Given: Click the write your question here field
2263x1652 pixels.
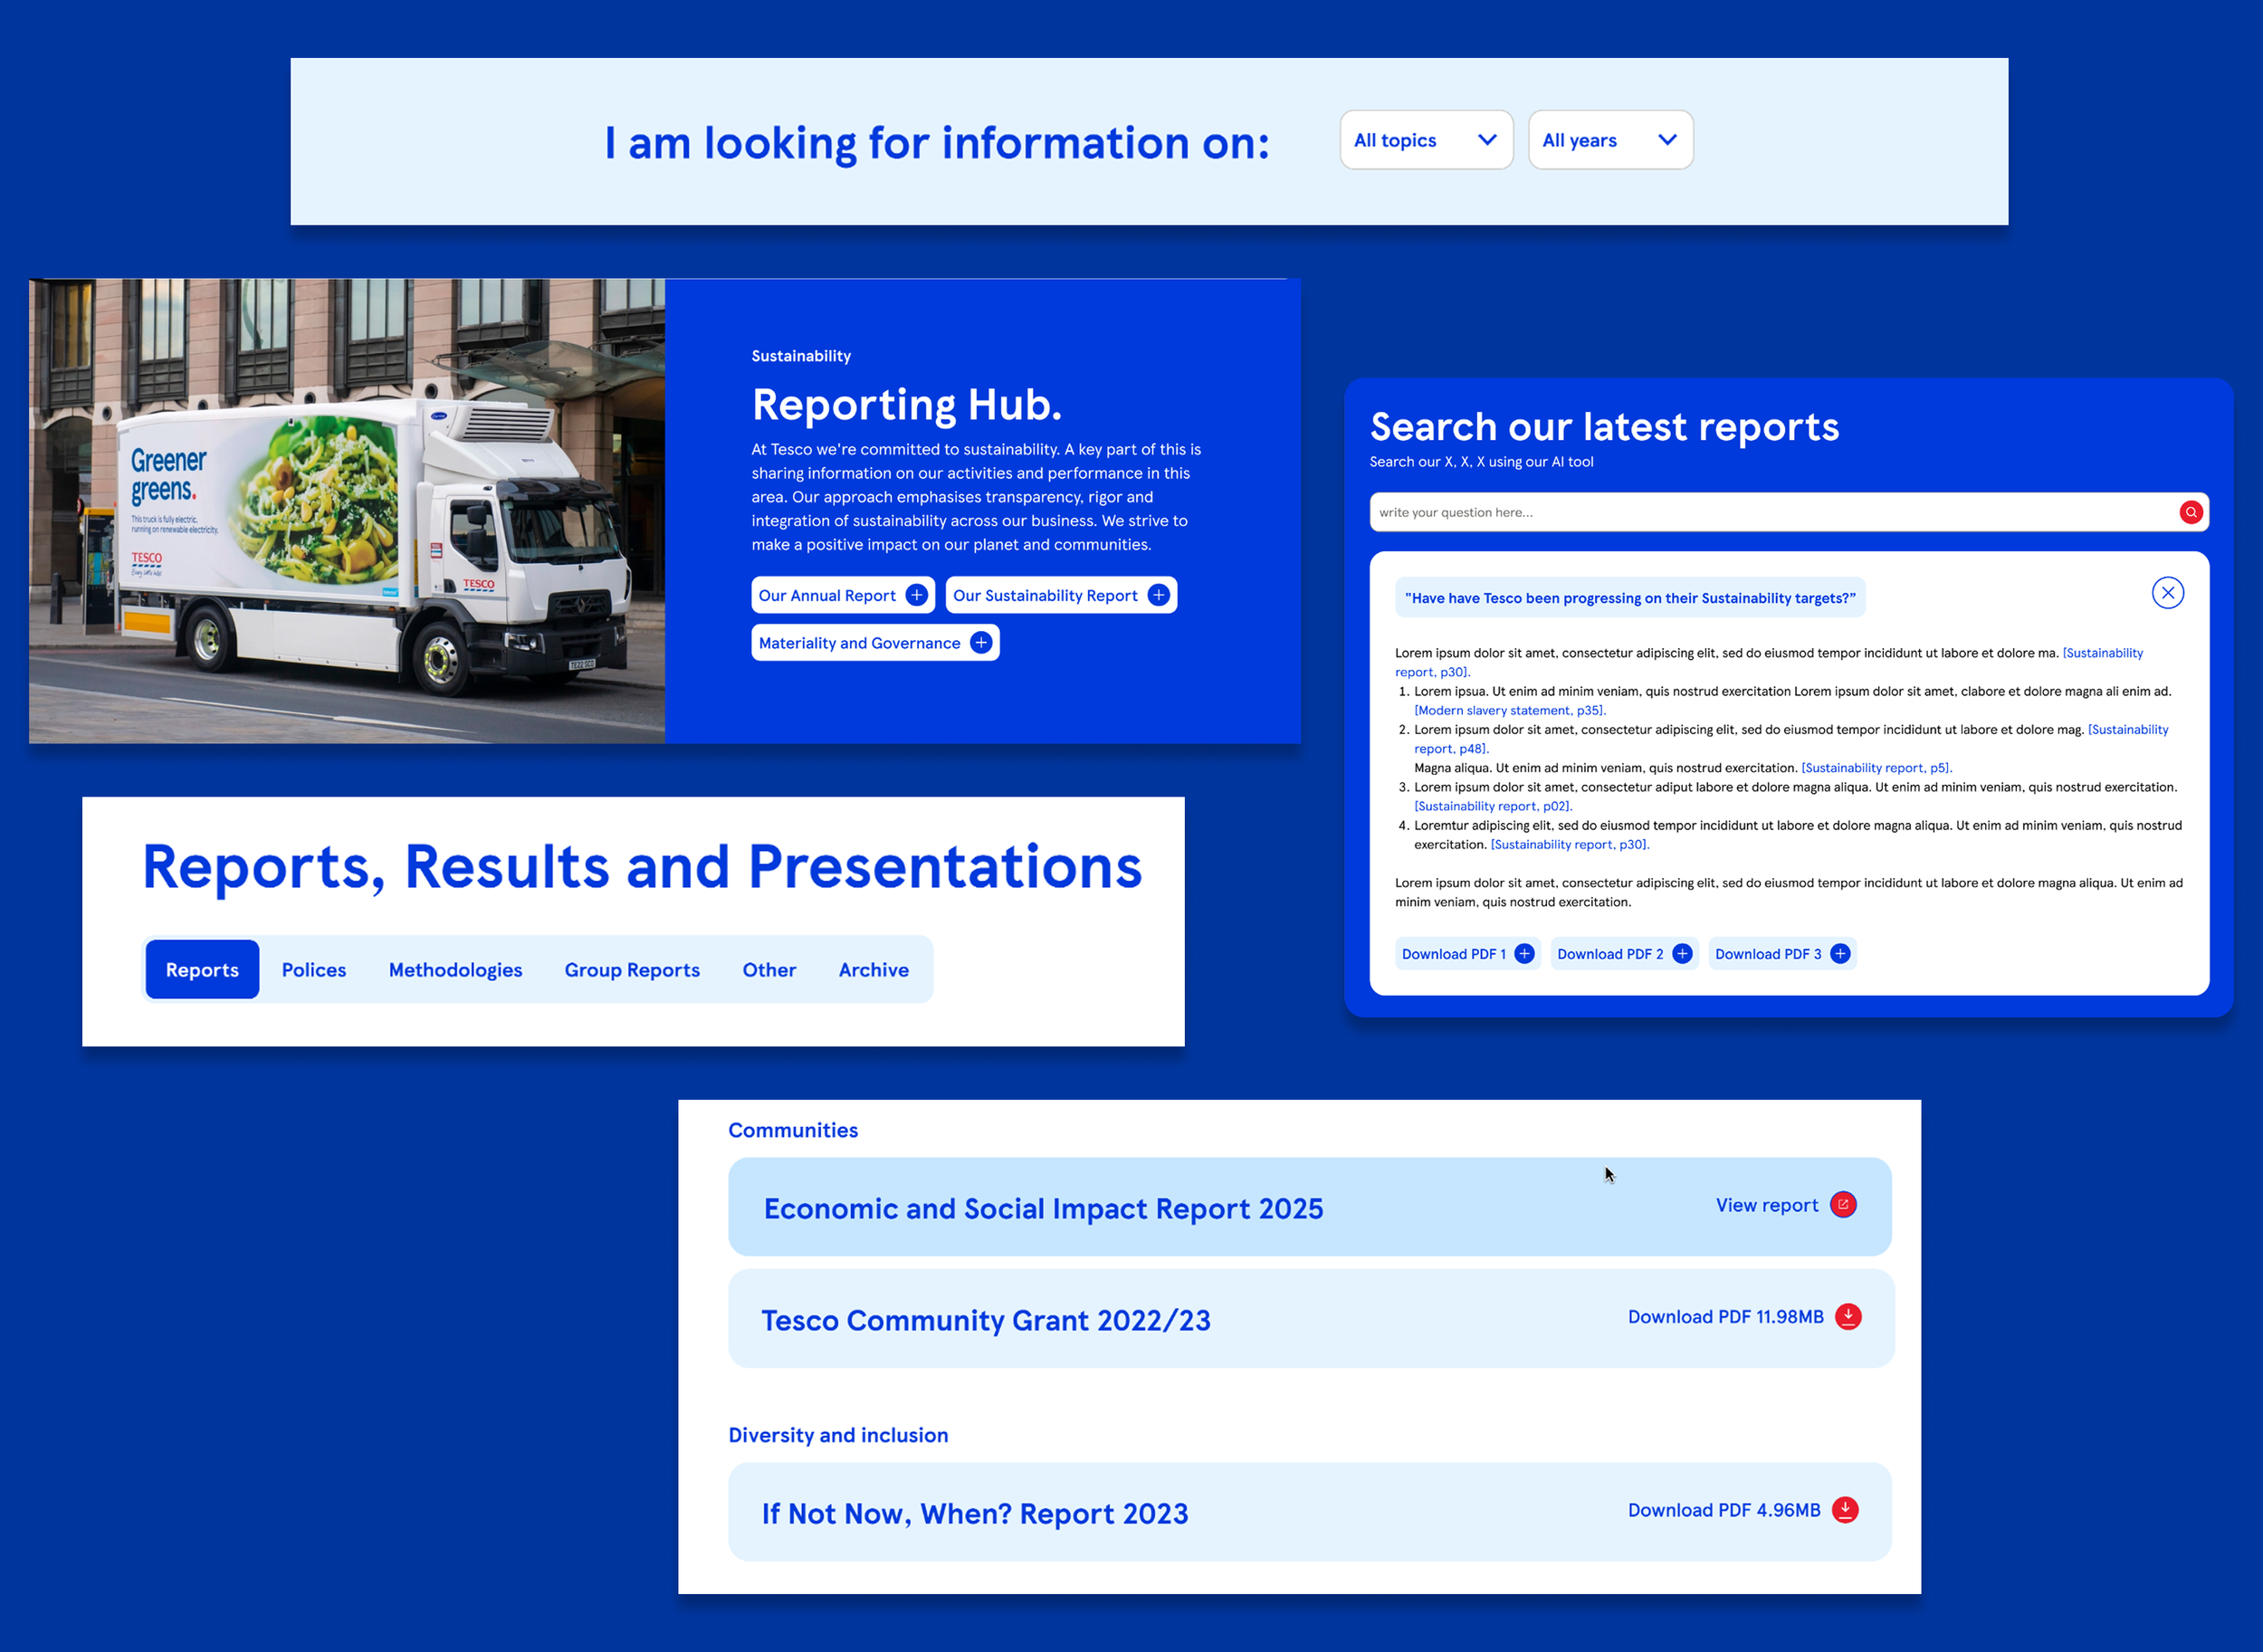Looking at the screenshot, I should [x=1789, y=512].
